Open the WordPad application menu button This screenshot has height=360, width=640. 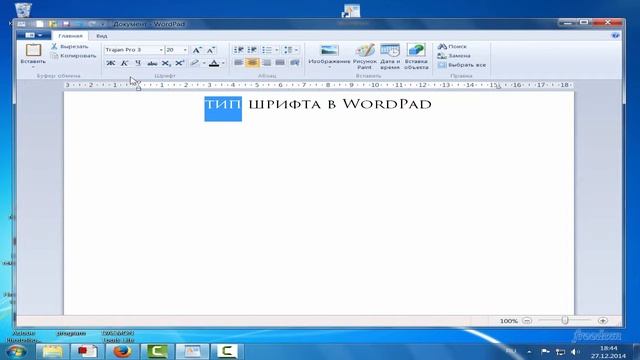tap(33, 36)
